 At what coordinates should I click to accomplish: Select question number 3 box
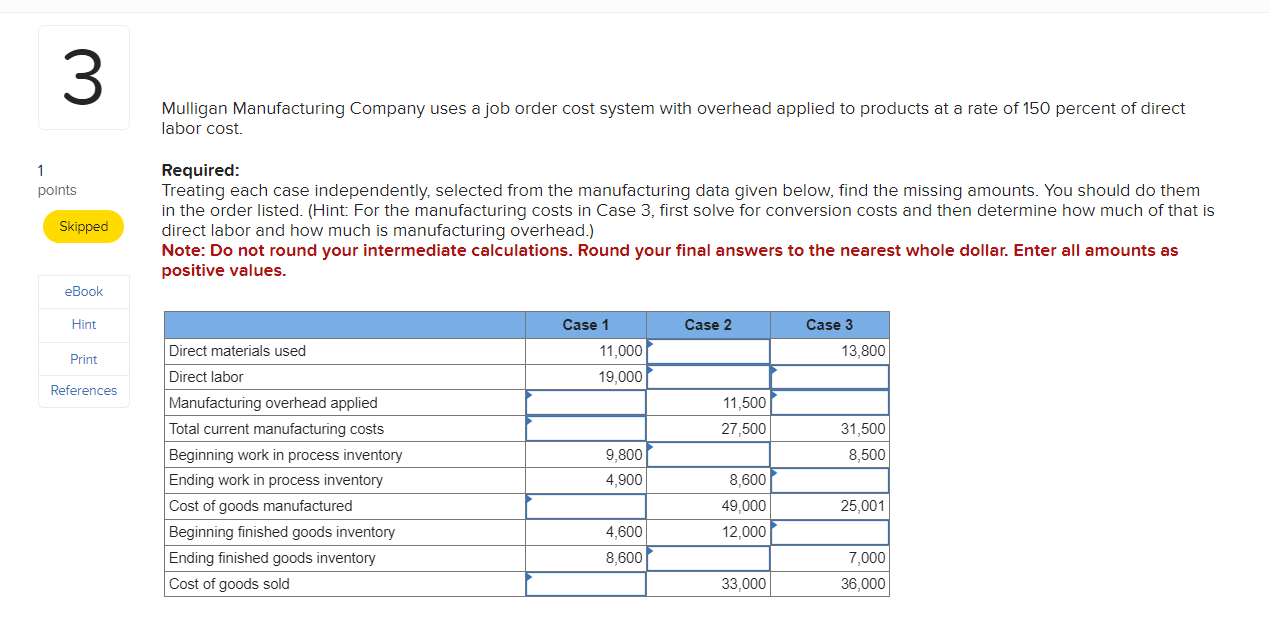[84, 78]
